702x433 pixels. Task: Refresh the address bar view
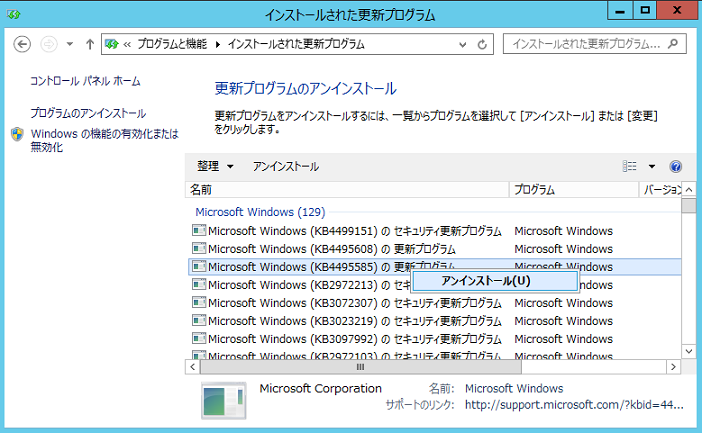coord(482,44)
